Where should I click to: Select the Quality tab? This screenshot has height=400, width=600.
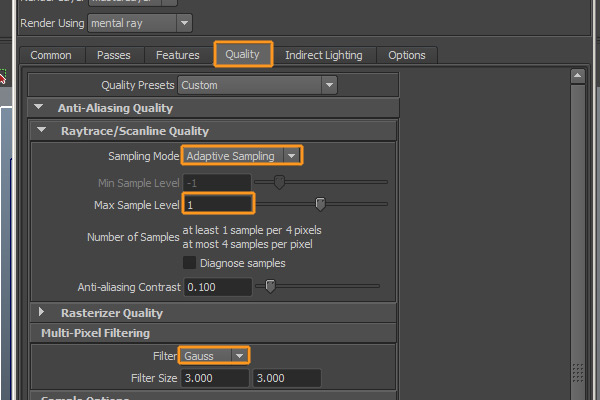243,54
